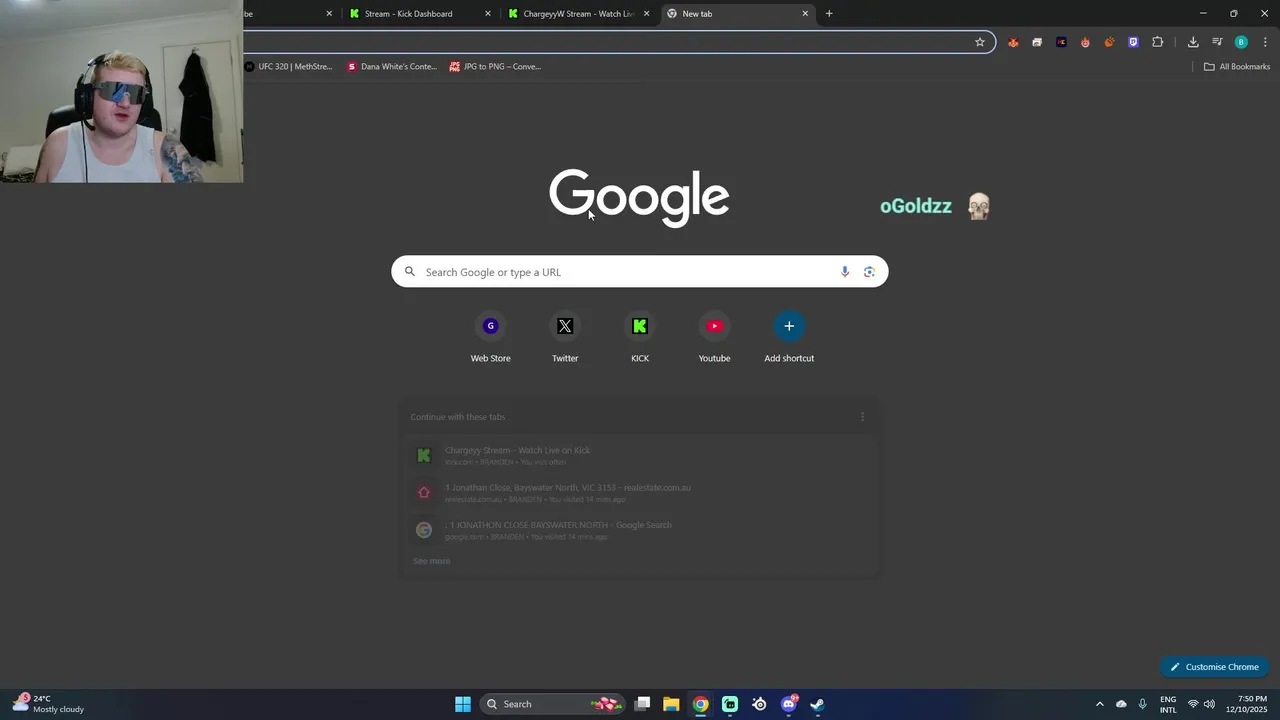Open the Twitter shortcut

565,338
